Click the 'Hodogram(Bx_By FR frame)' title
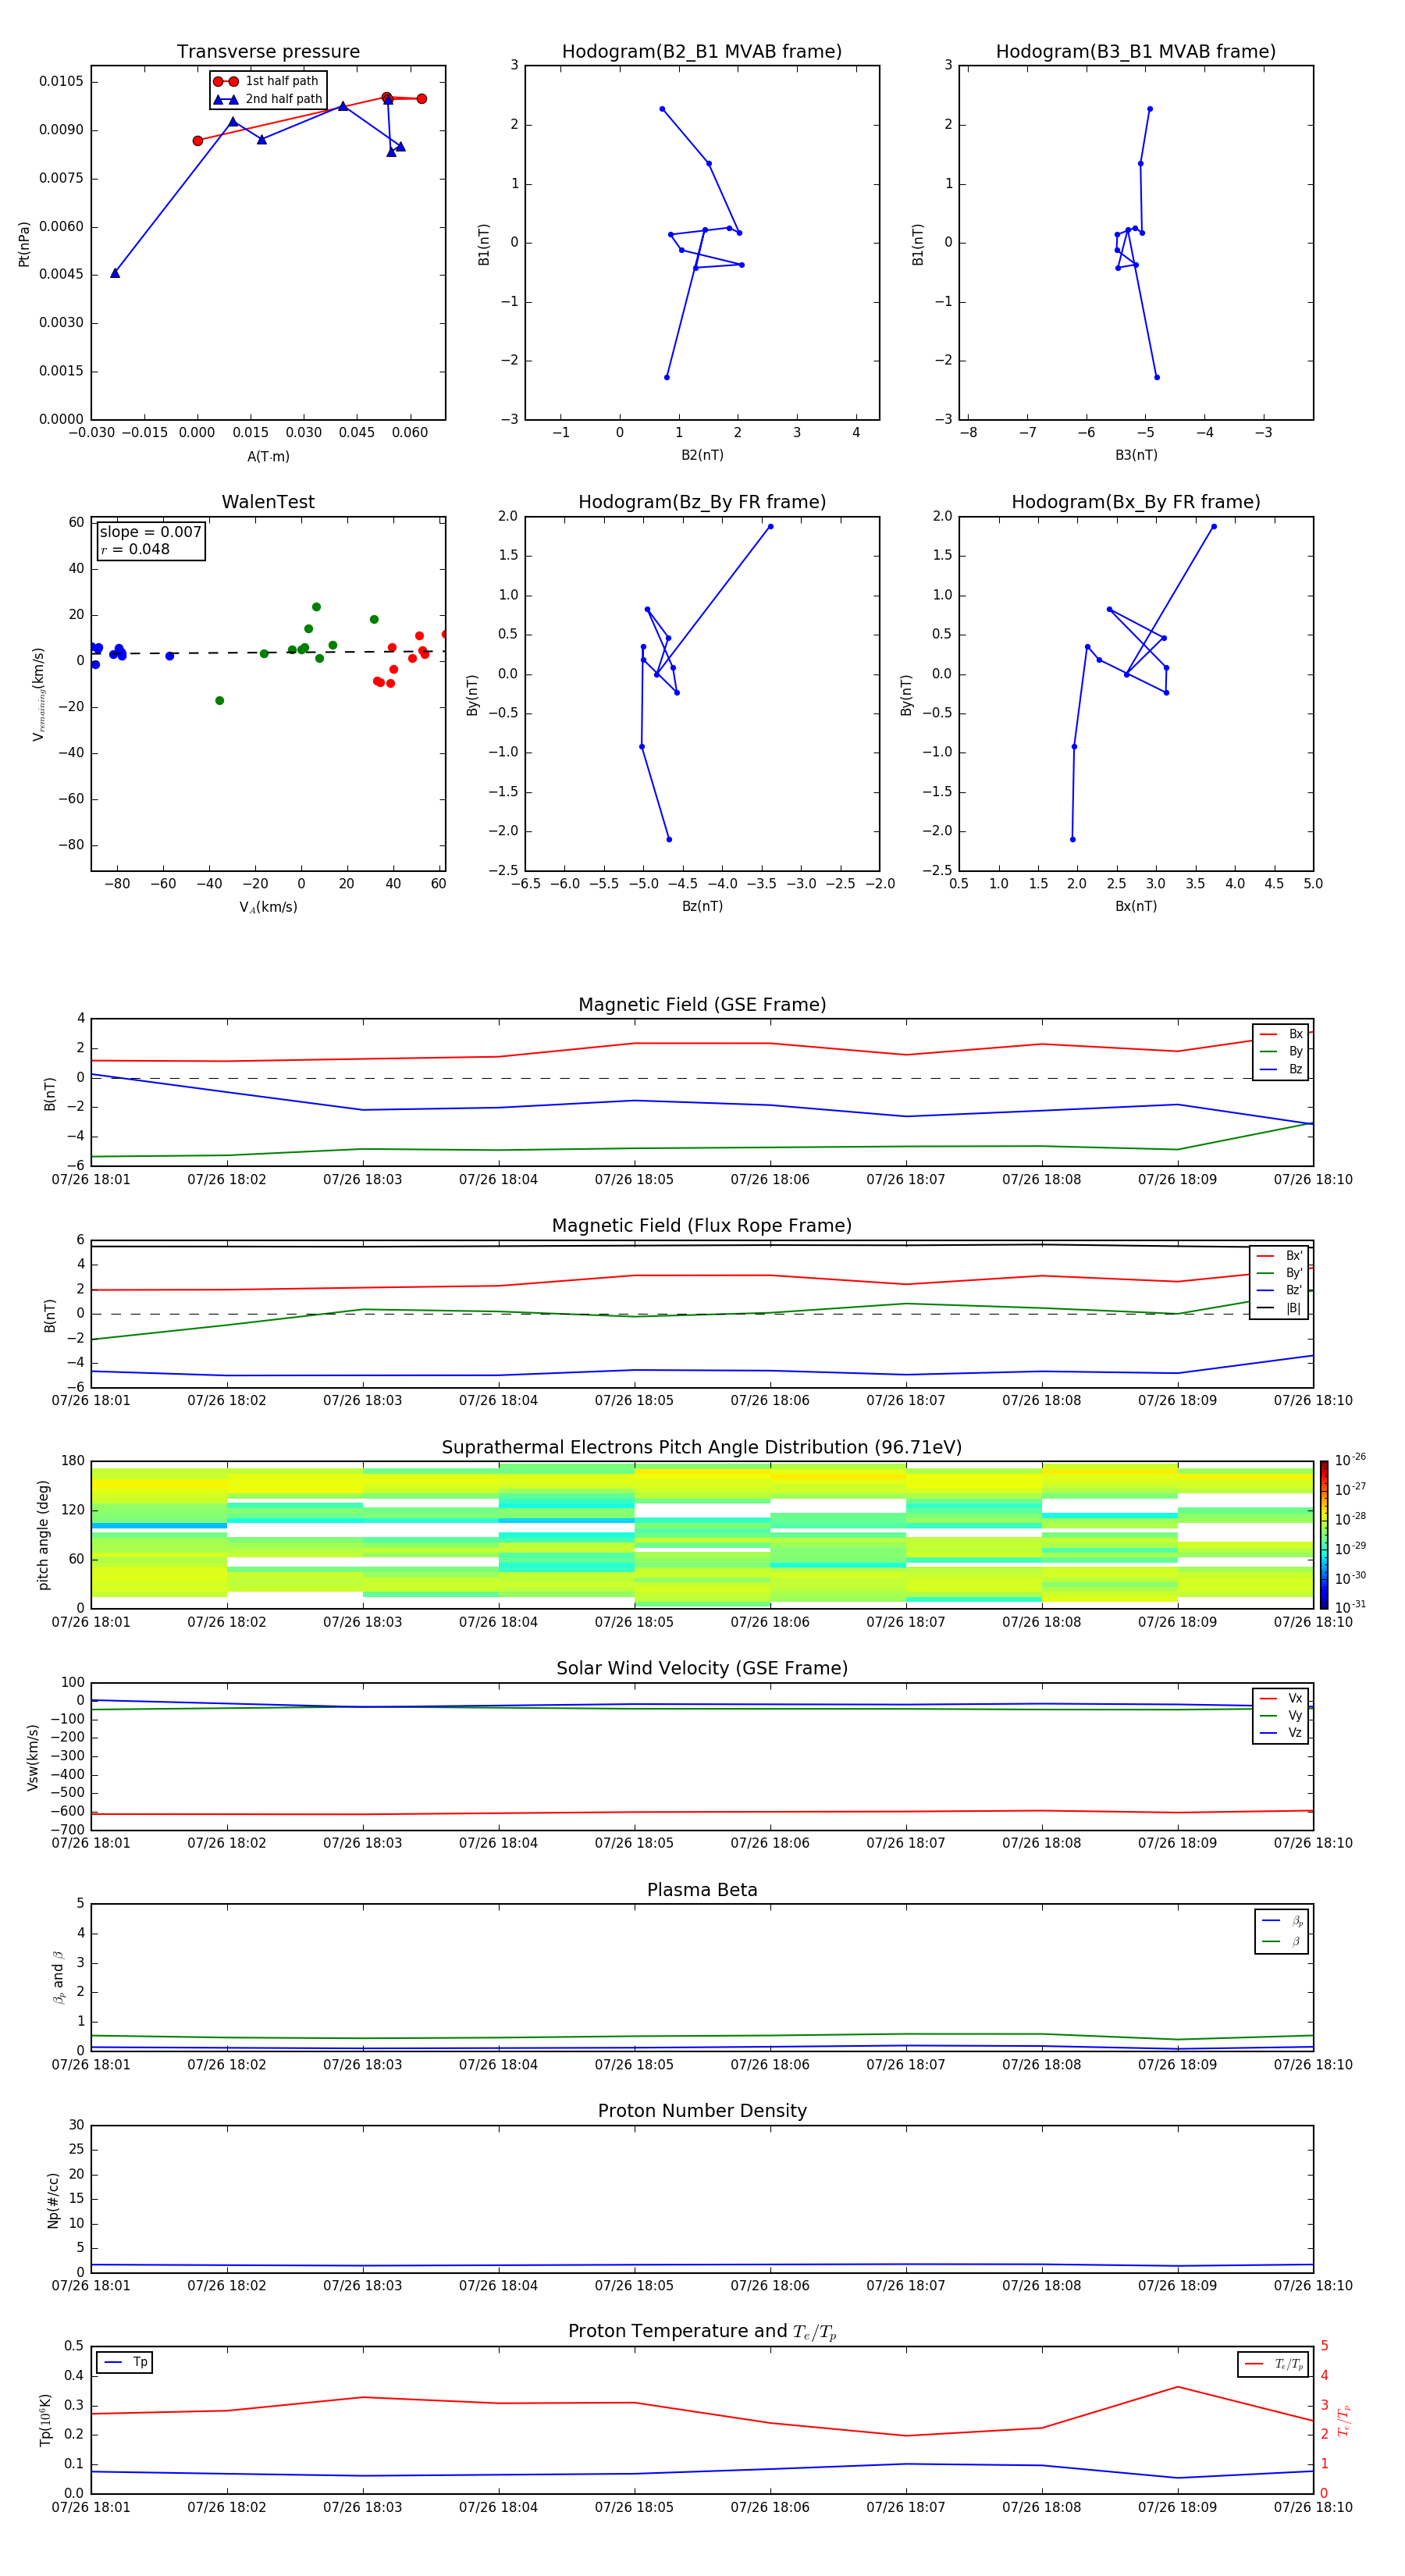 tap(1135, 502)
